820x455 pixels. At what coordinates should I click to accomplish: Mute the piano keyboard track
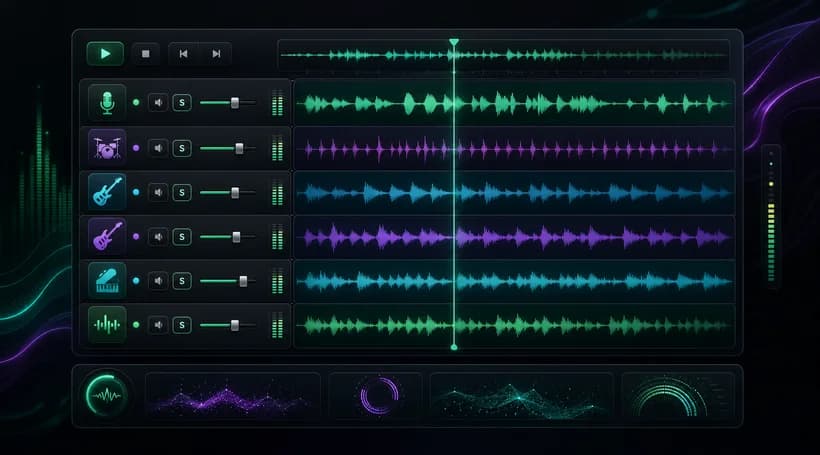pyautogui.click(x=158, y=281)
